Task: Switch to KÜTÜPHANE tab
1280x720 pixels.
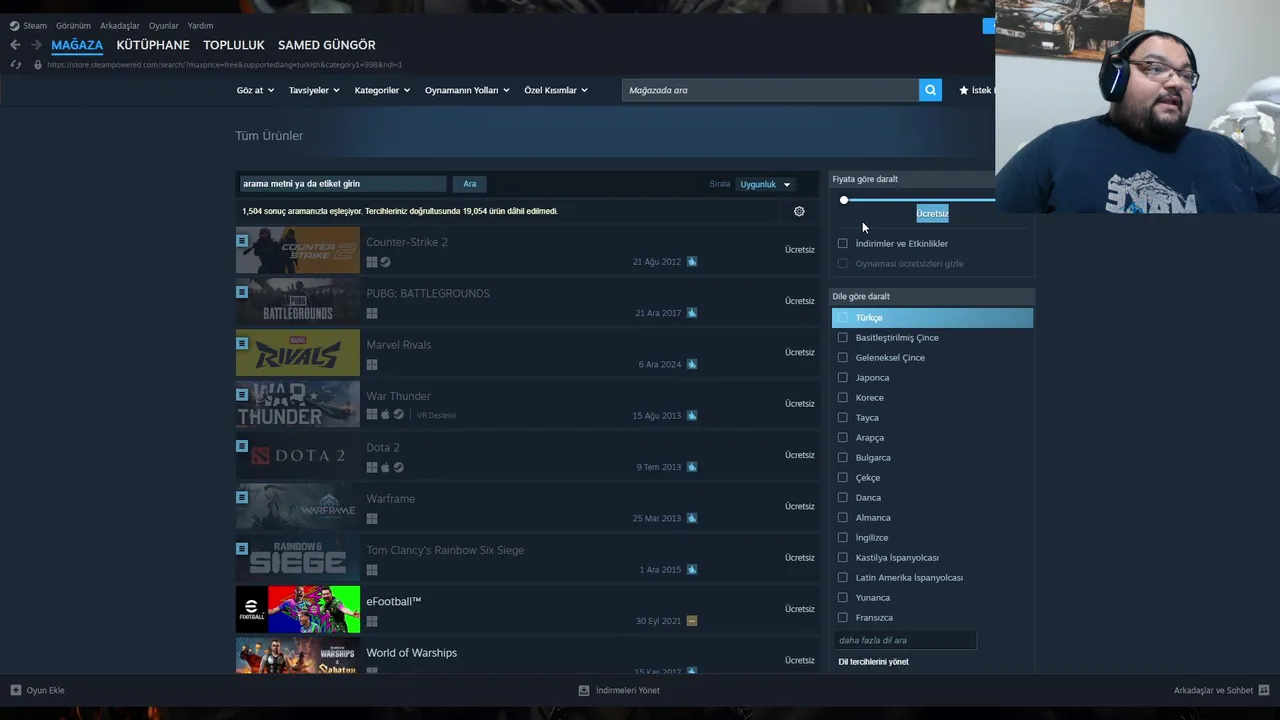Action: (x=153, y=45)
